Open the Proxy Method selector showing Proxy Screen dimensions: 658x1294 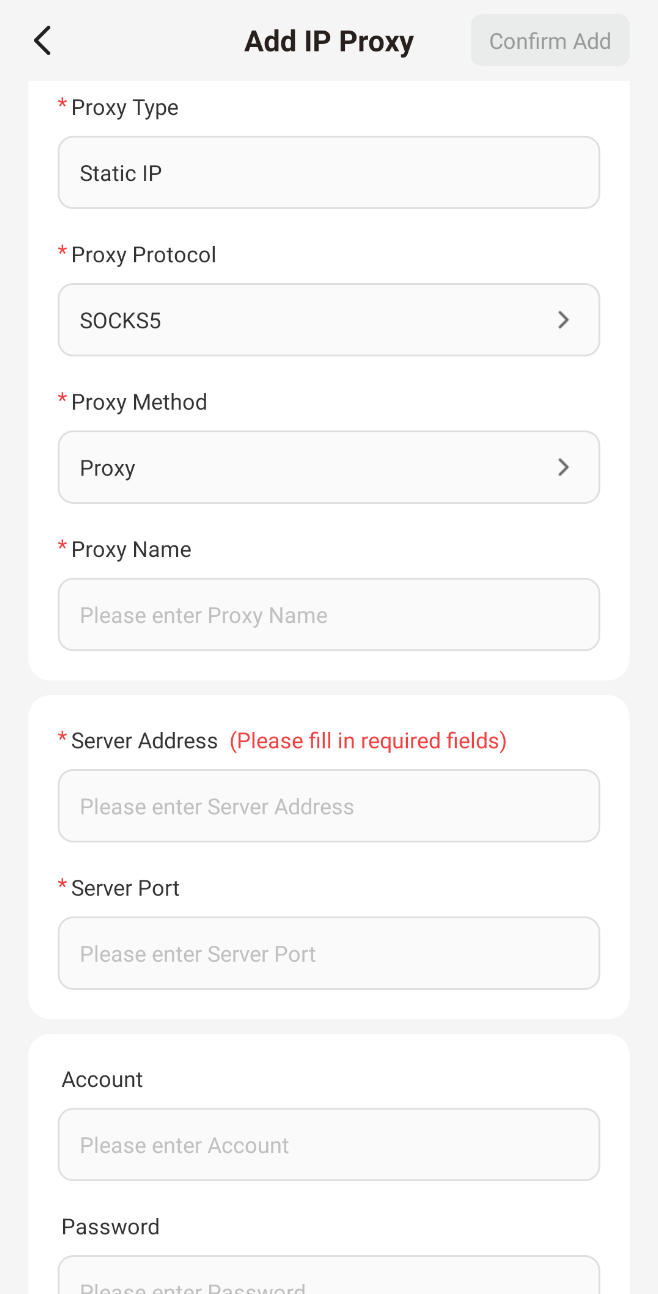[328, 467]
